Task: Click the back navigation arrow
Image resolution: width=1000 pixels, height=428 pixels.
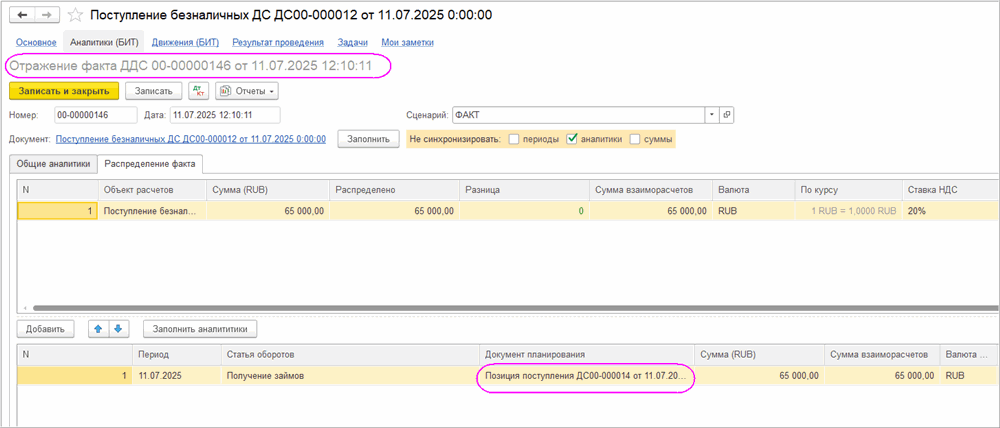Action: 22,16
